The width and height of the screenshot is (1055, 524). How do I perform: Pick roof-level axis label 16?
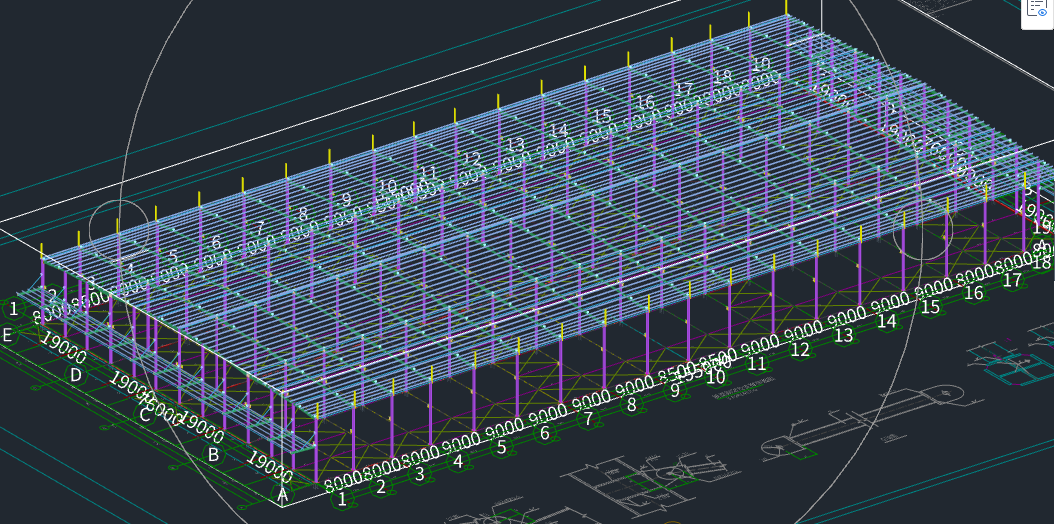645,102
